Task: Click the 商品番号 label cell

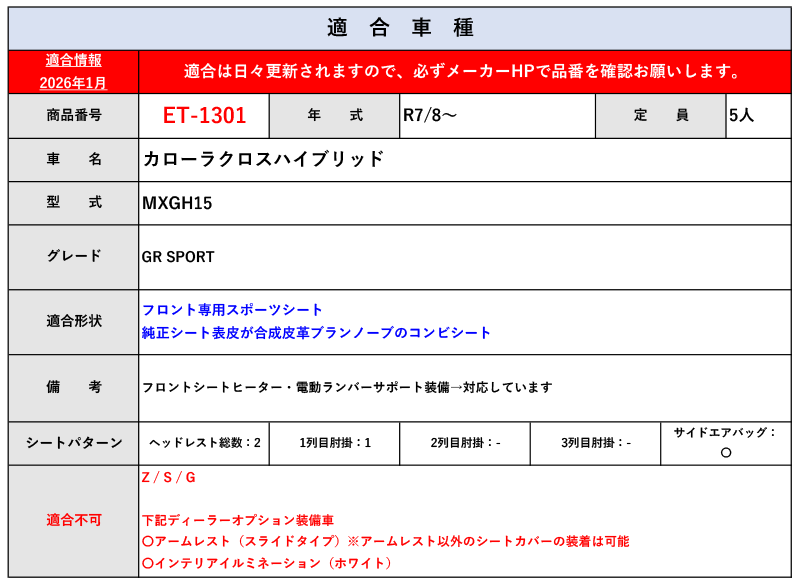Action: pos(74,115)
